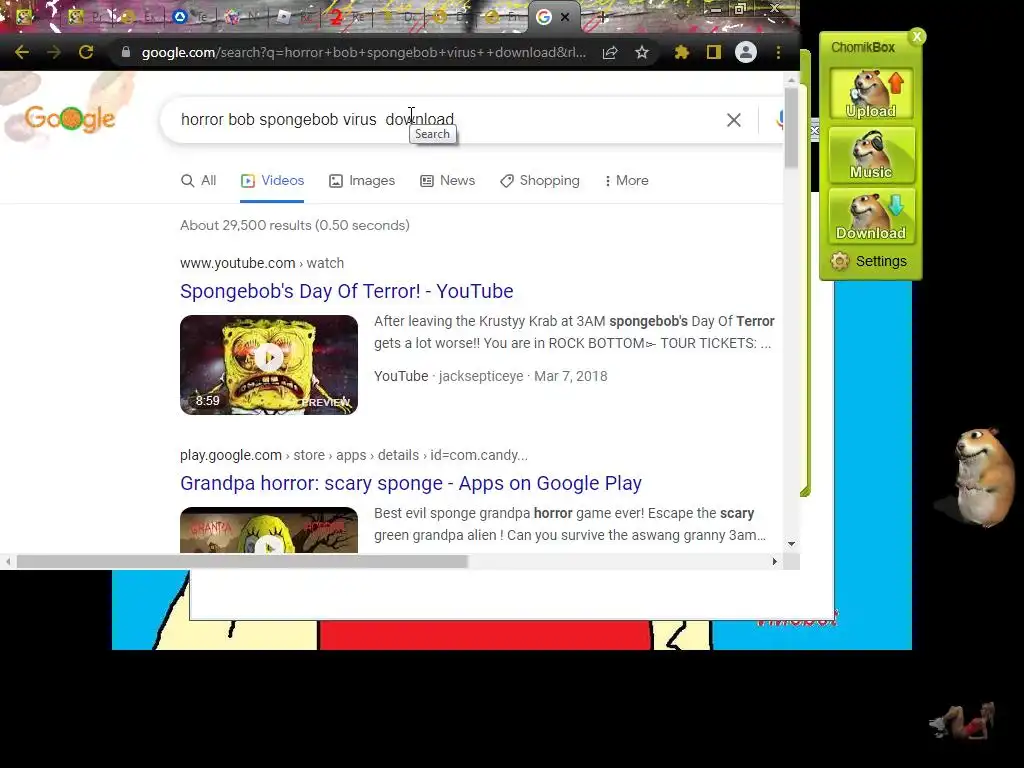
Task: Click 'jacksepticeye' in the video result
Action: click(x=481, y=376)
